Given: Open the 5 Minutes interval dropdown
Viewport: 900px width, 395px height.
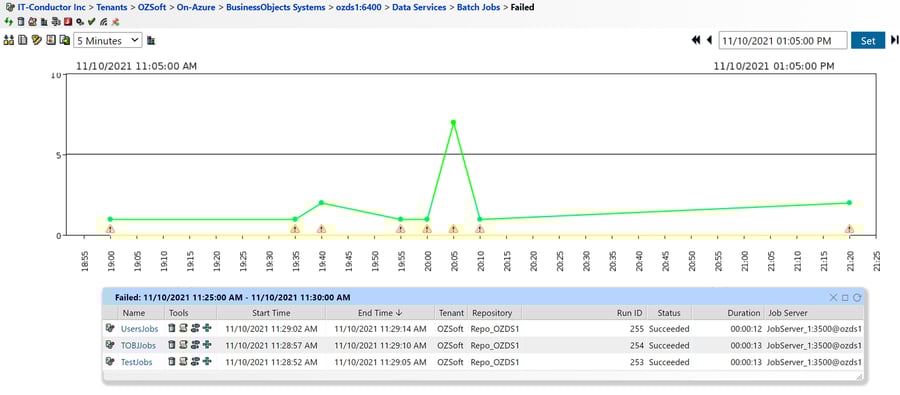Looking at the screenshot, I should click(107, 41).
